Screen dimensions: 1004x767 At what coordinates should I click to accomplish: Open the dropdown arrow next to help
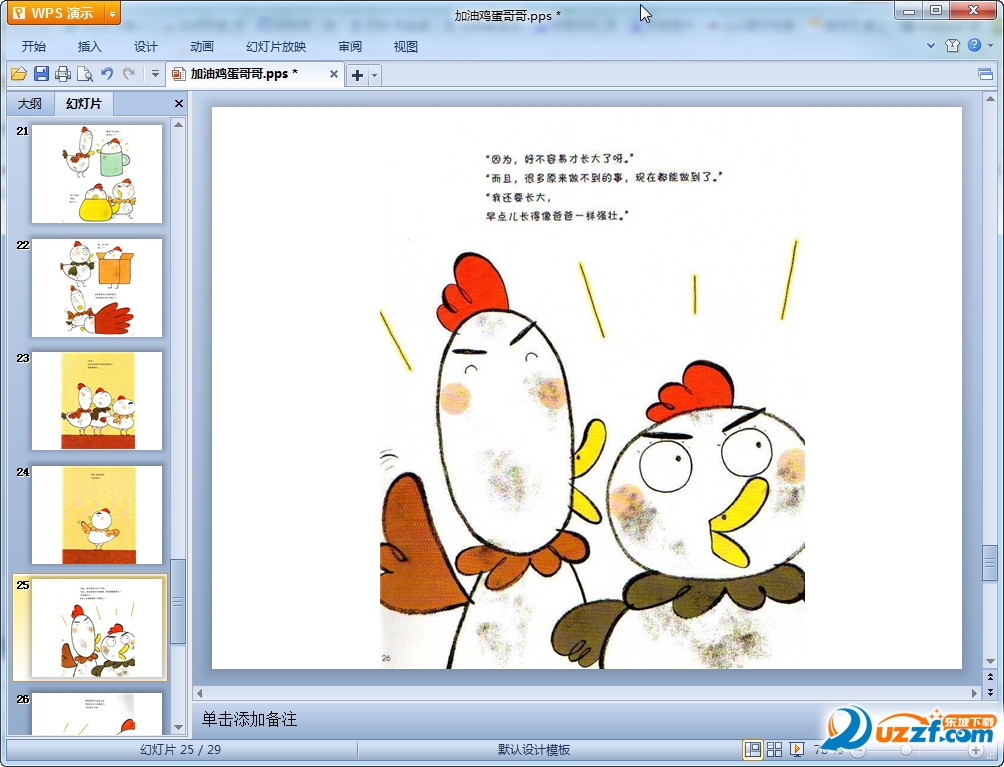991,45
